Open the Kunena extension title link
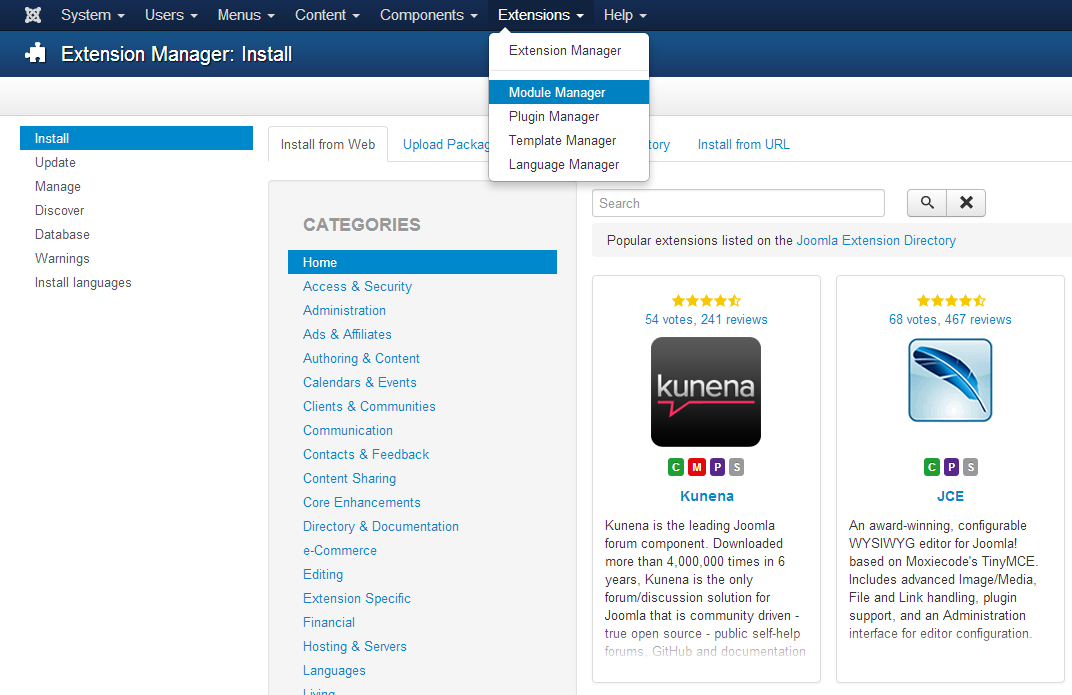Screen dimensions: 1072x695 [x=707, y=496]
